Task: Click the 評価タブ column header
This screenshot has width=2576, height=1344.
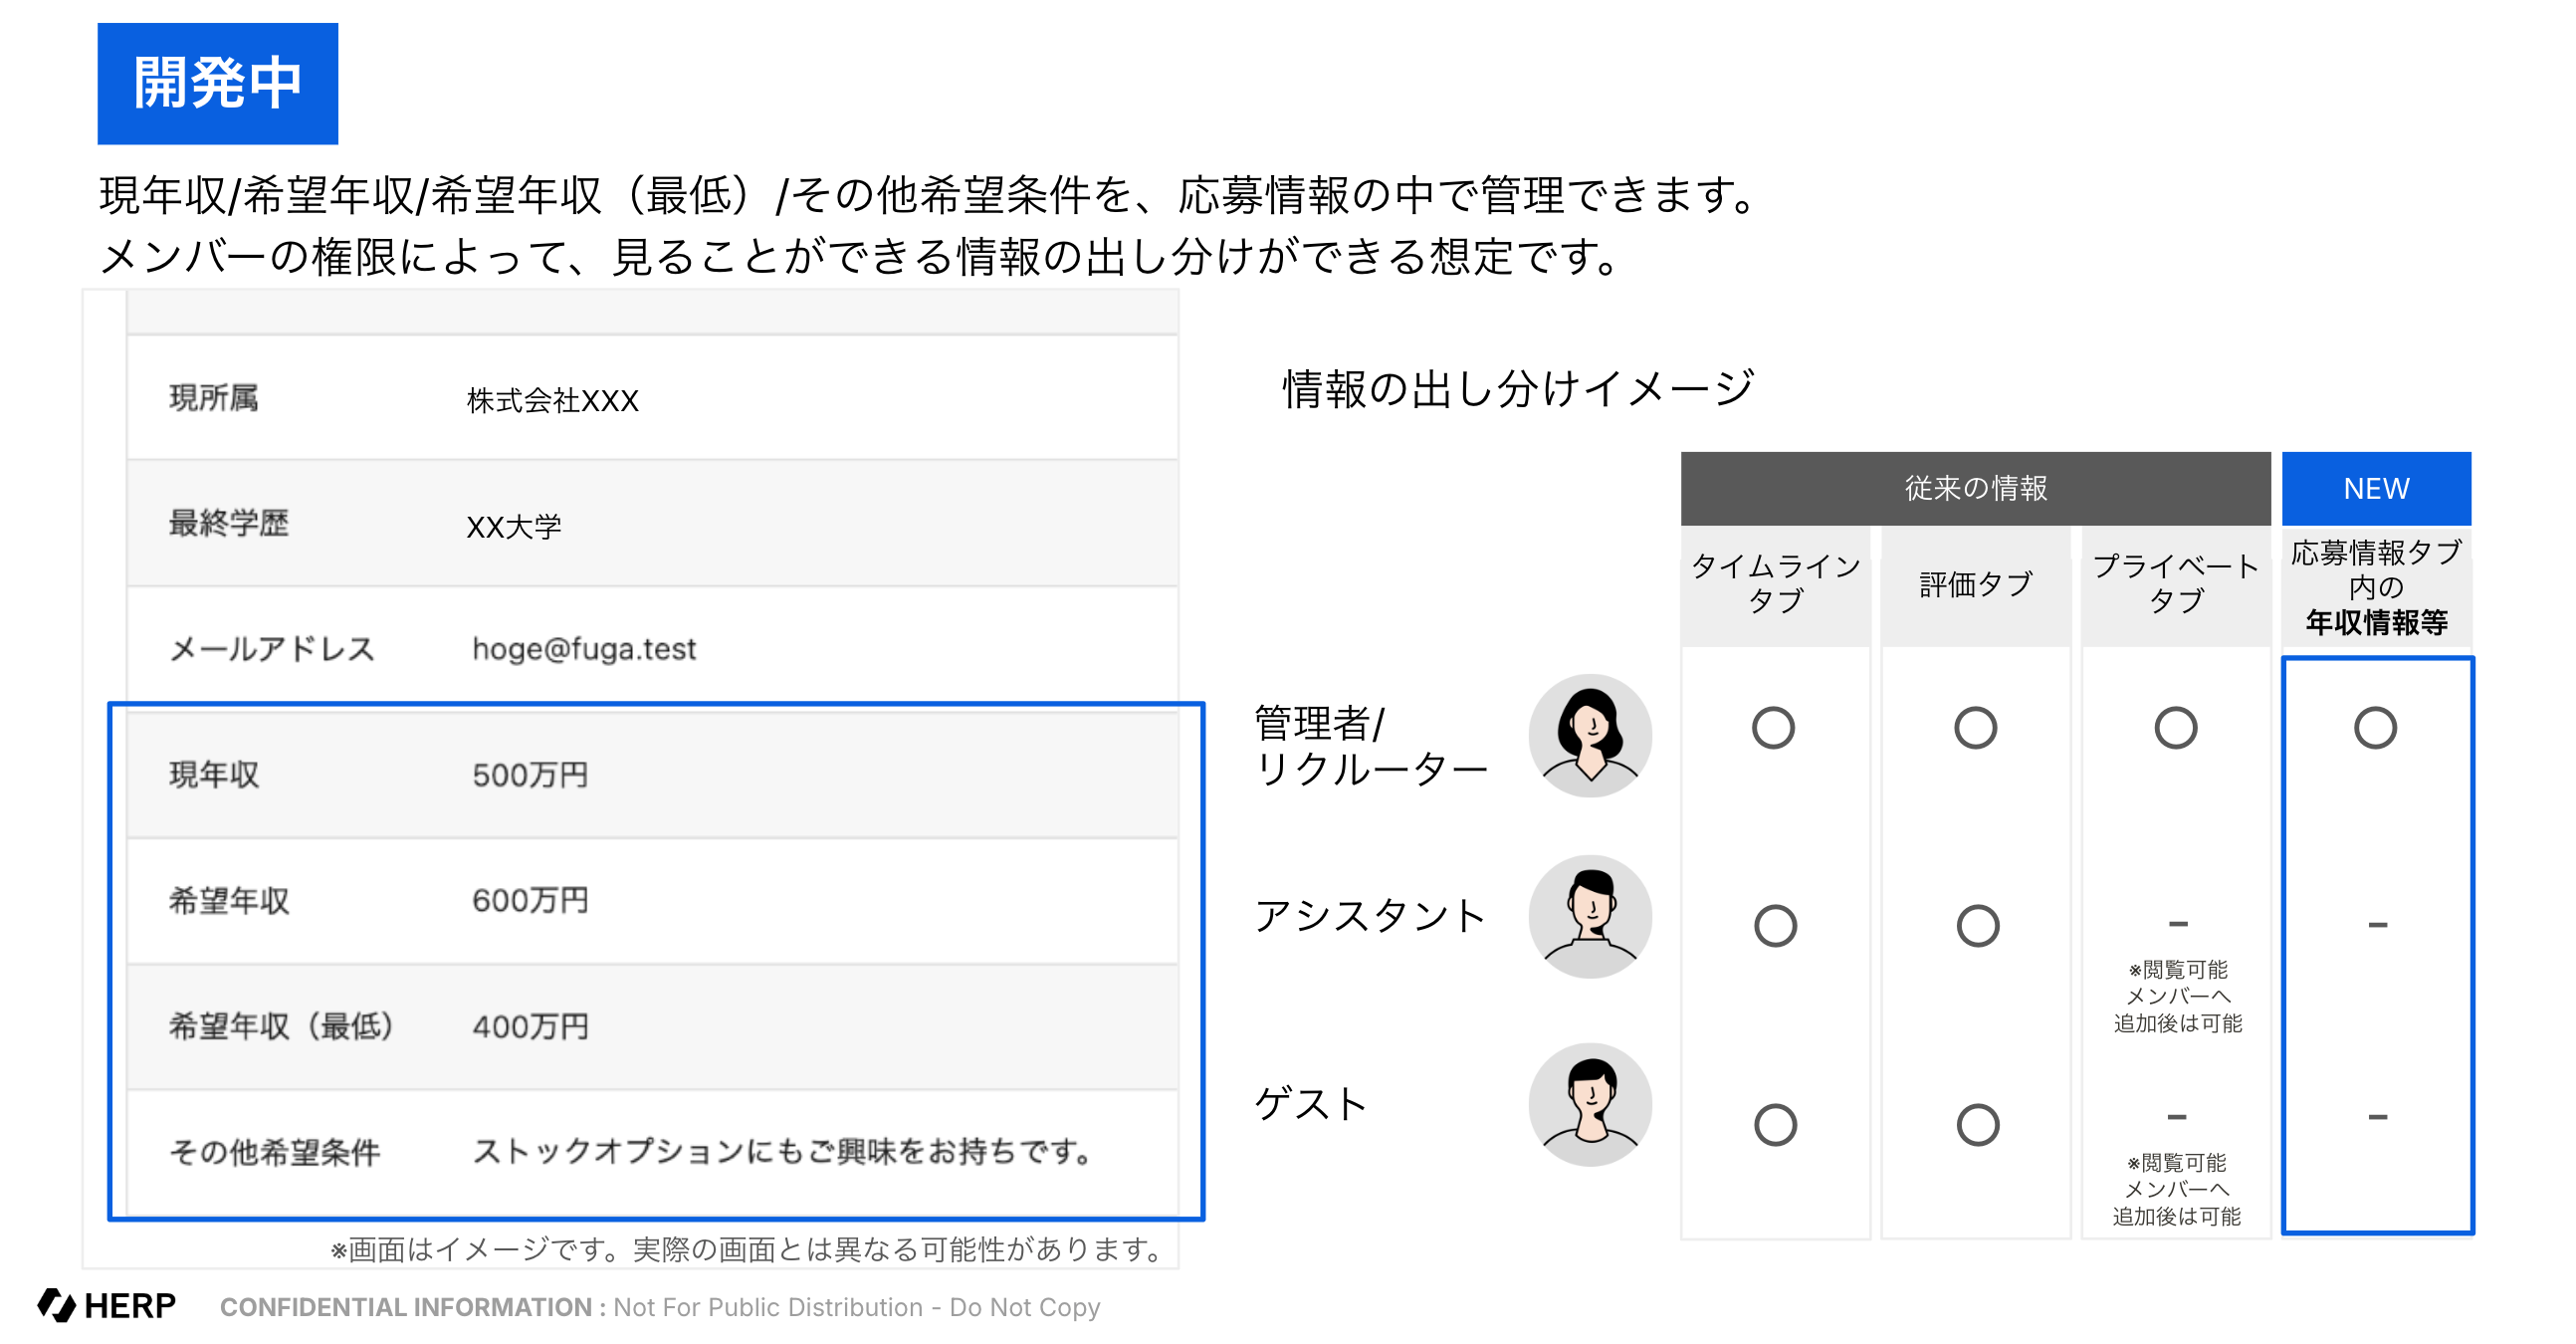Action: (x=1975, y=584)
